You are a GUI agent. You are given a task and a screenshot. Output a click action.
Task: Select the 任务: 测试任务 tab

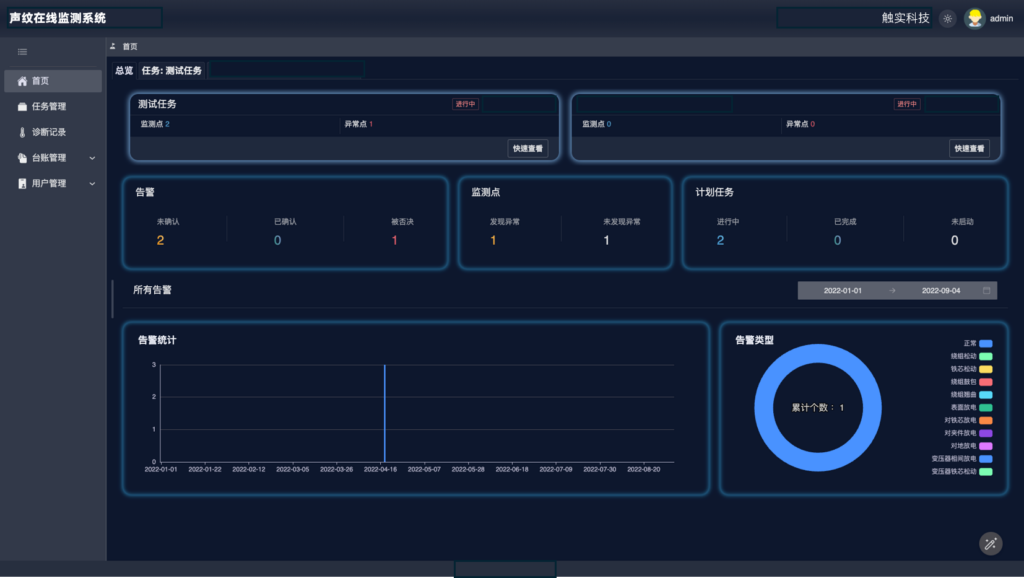tap(172, 71)
